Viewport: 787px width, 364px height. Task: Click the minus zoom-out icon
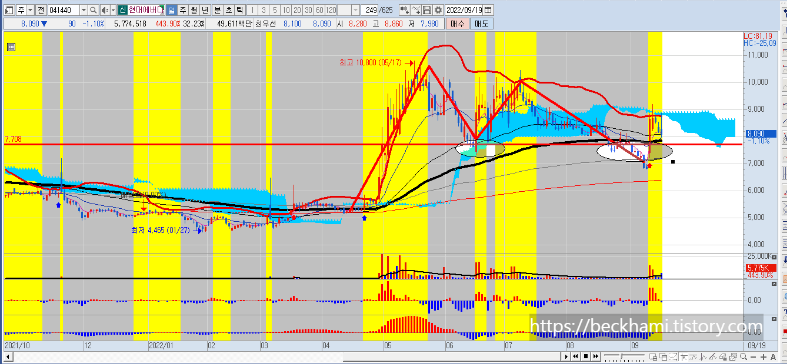click(x=753, y=357)
